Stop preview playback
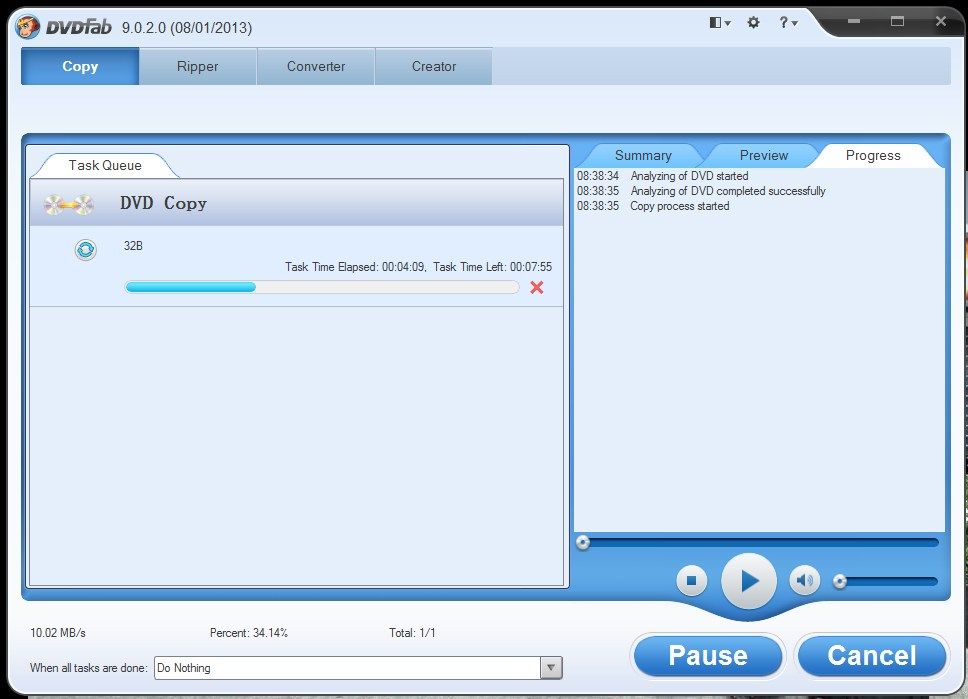 click(691, 580)
